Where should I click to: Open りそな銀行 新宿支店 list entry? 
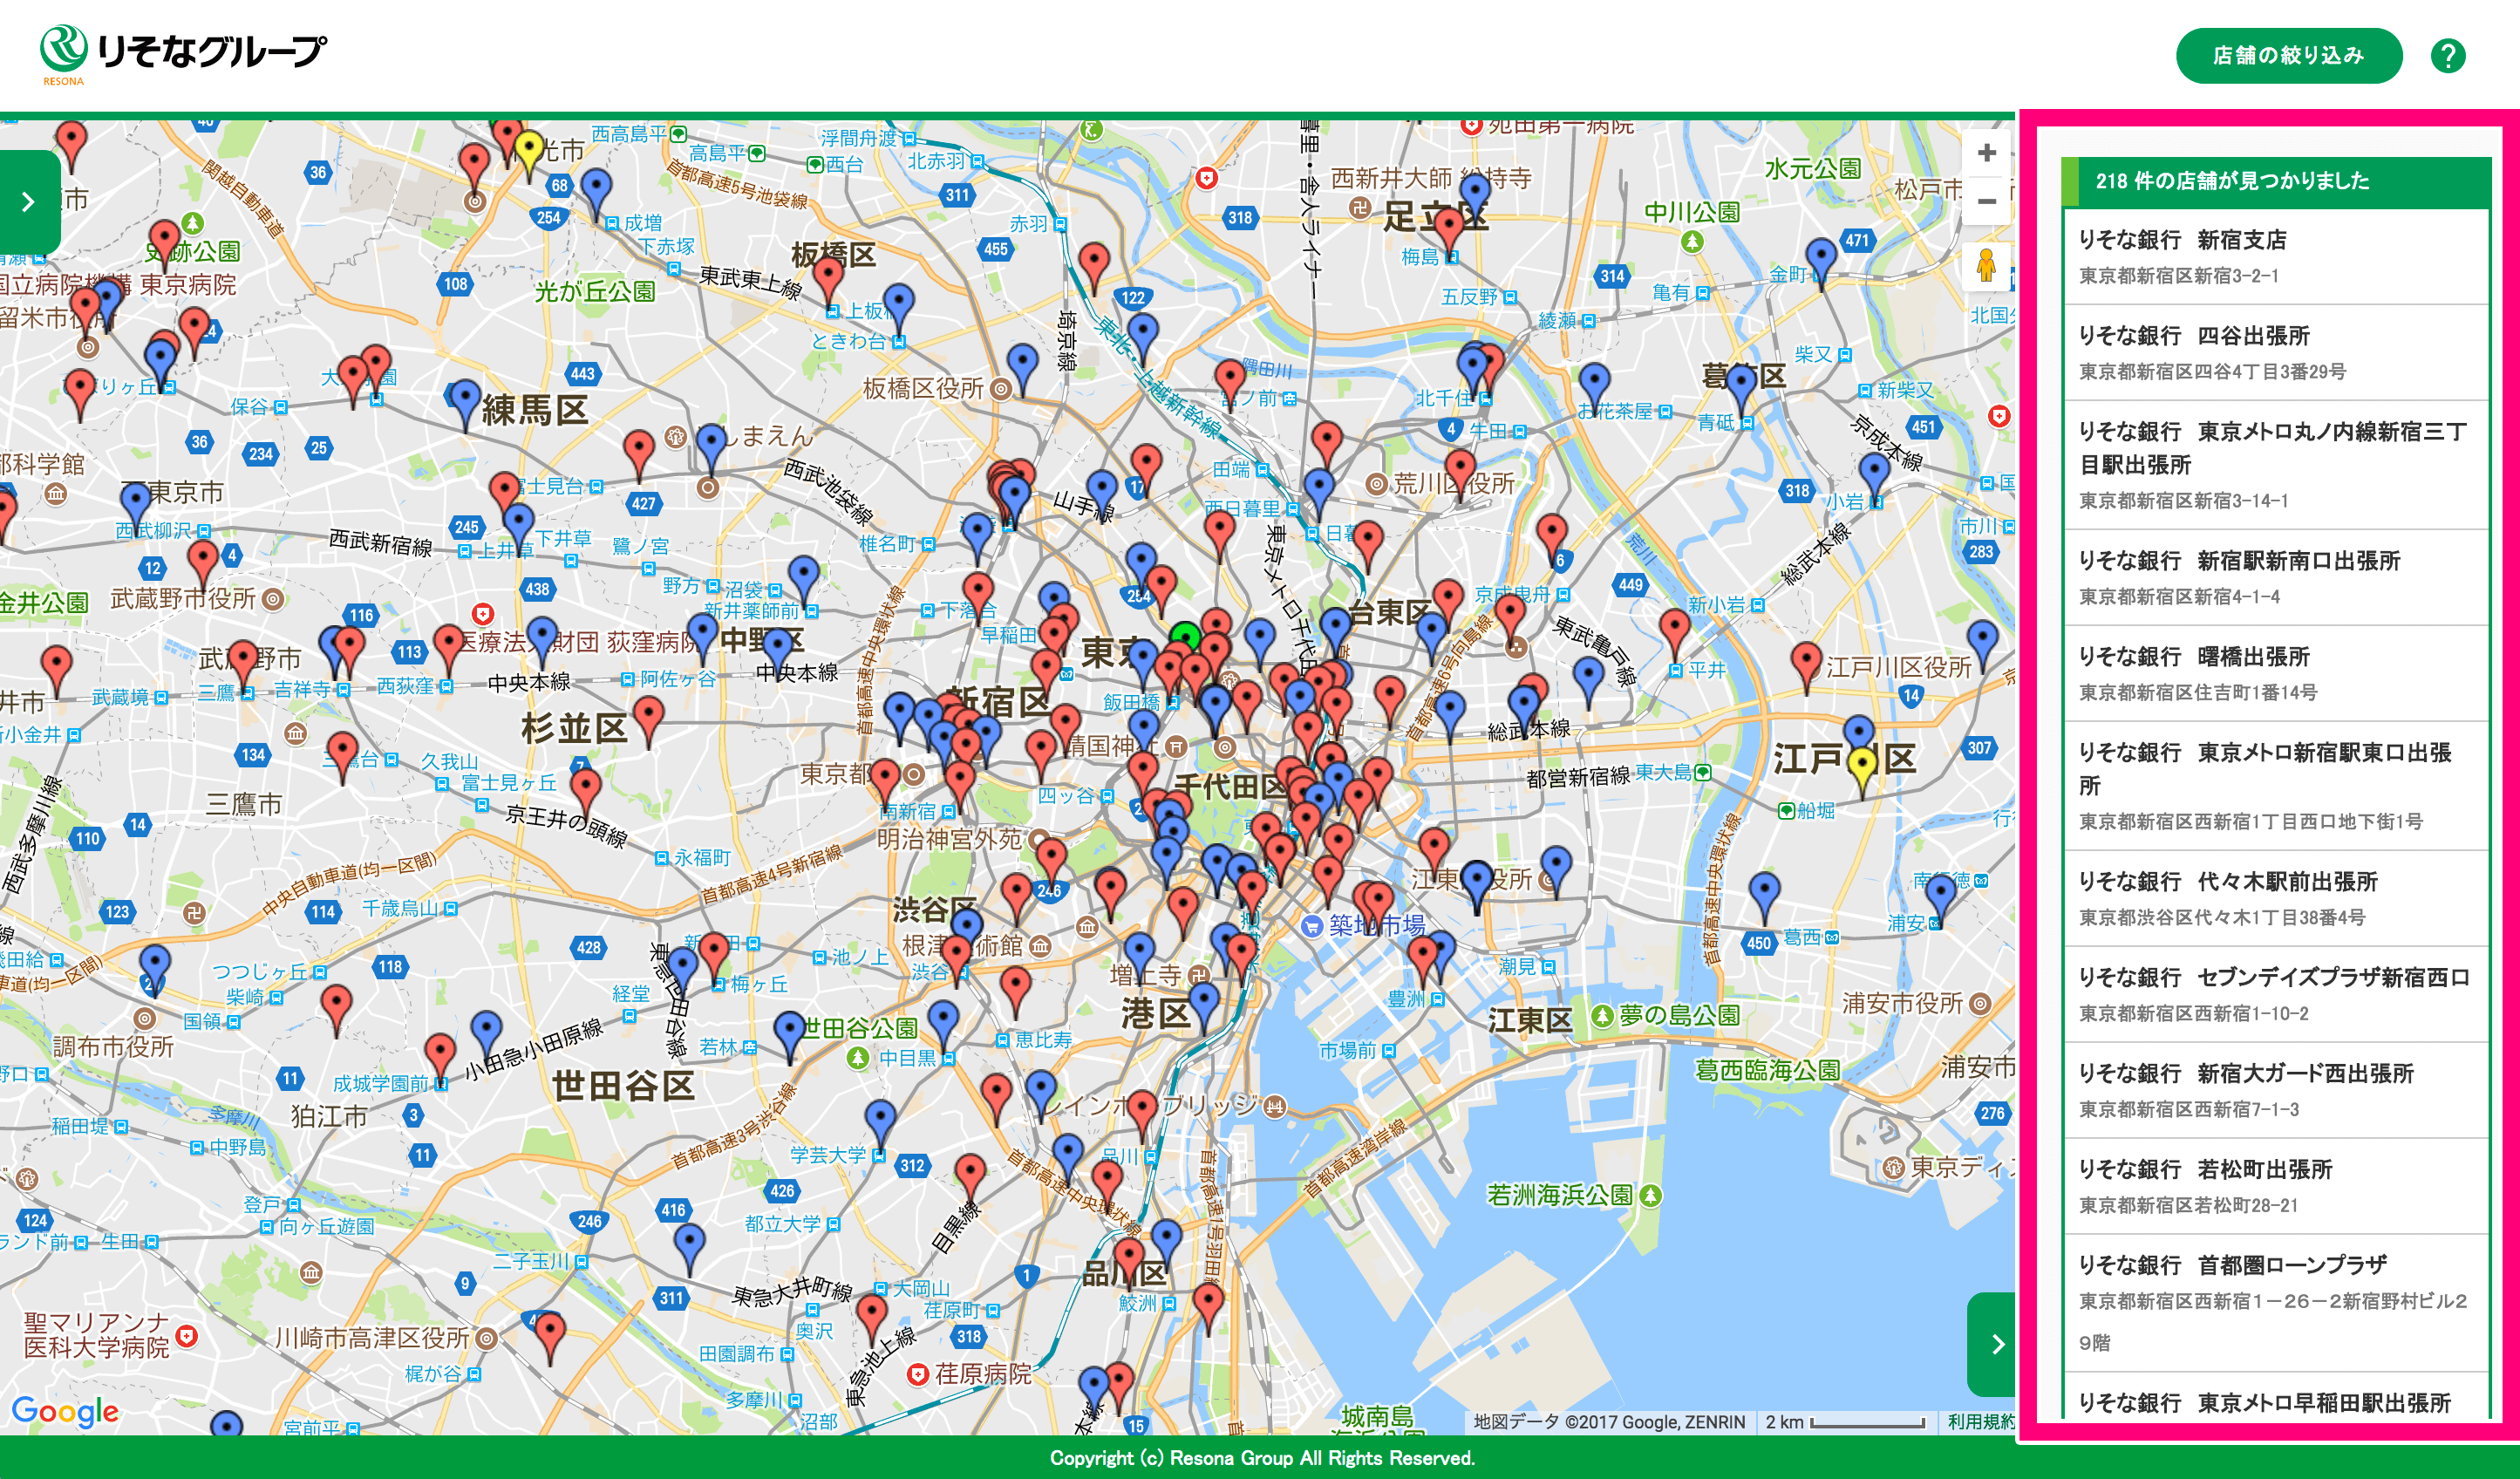[2276, 256]
